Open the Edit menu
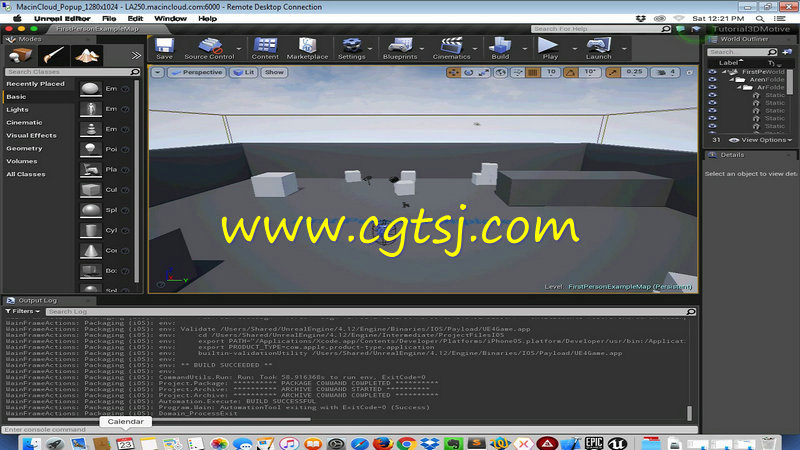Viewport: 800px width, 450px height. click(x=135, y=18)
